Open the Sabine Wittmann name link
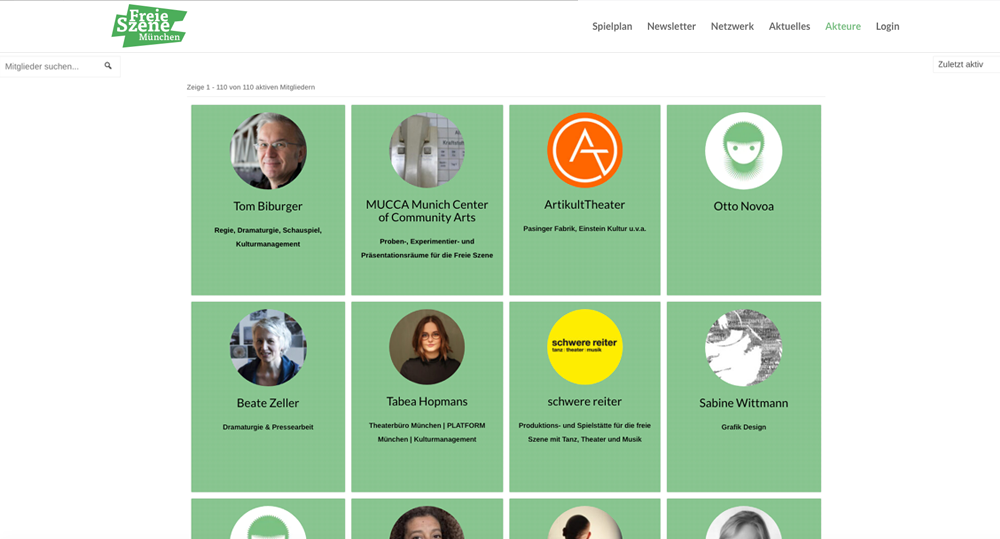 744,403
